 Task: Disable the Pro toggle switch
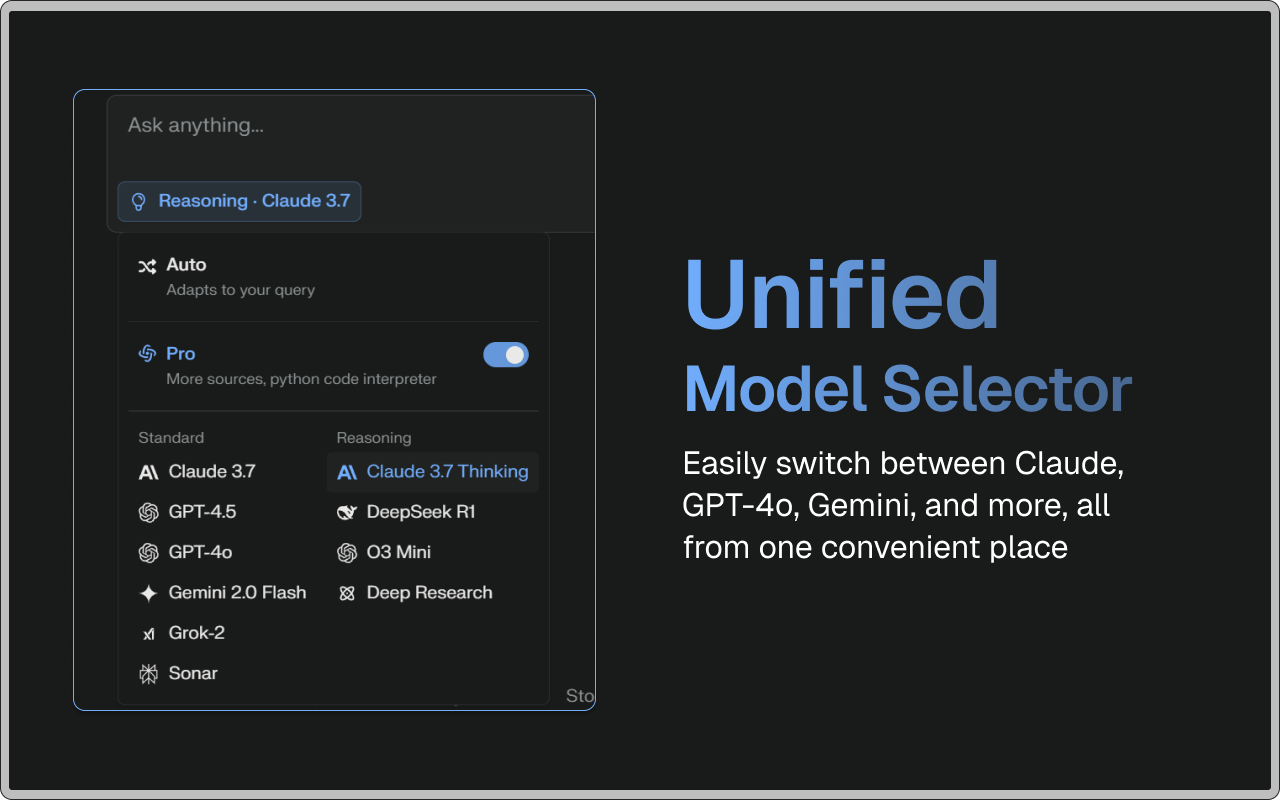(506, 354)
